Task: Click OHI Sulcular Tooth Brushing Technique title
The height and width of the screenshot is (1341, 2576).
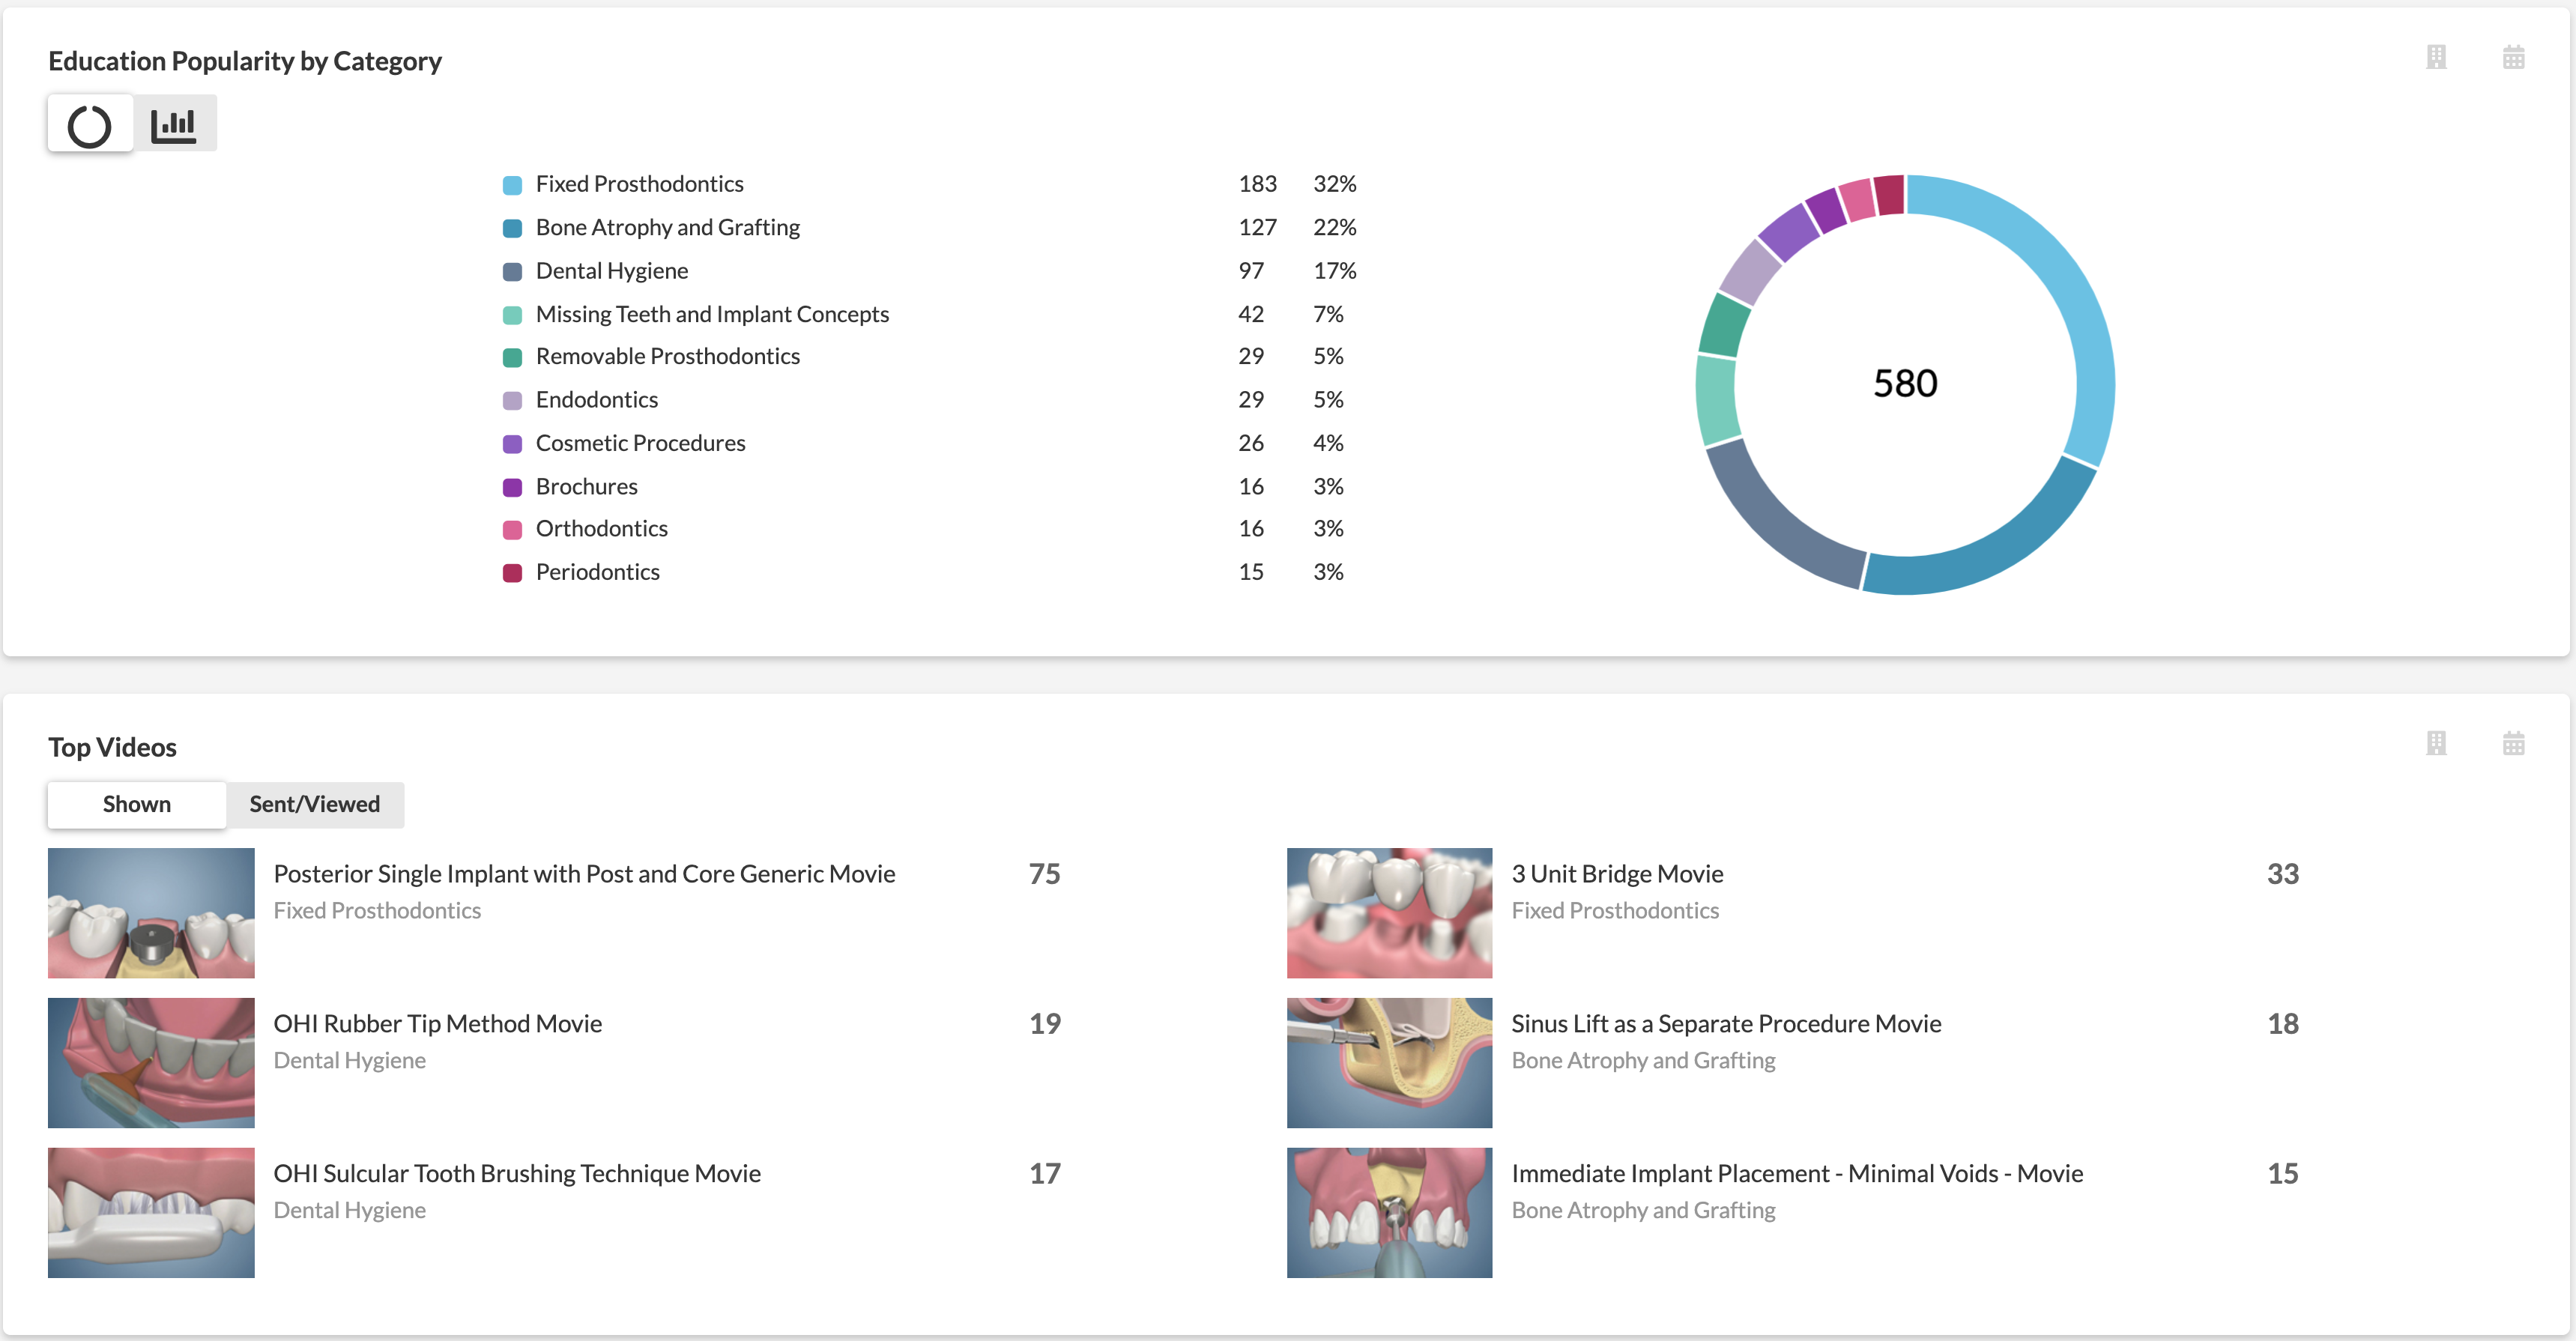Action: [517, 1174]
